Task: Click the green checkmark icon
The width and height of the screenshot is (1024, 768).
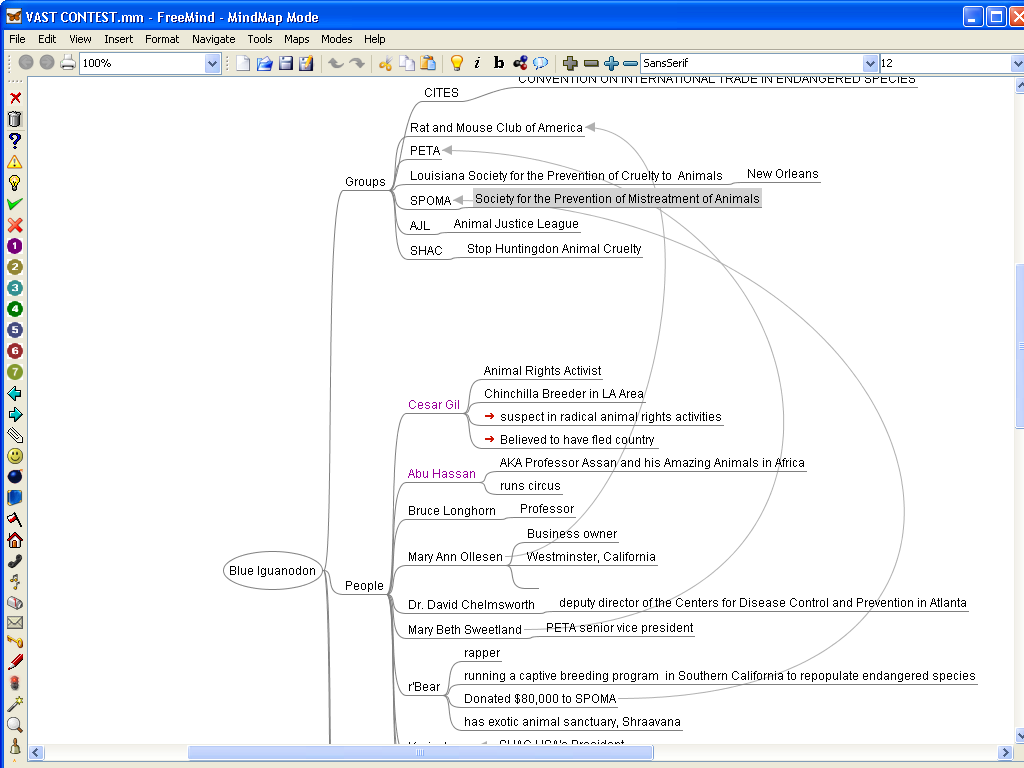Action: pyautogui.click(x=15, y=204)
